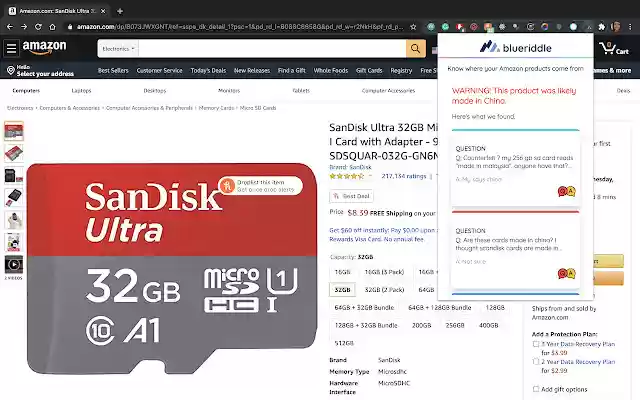Choose the 16GB (3 Pack) capacity option
640x400 pixels.
pyautogui.click(x=384, y=272)
